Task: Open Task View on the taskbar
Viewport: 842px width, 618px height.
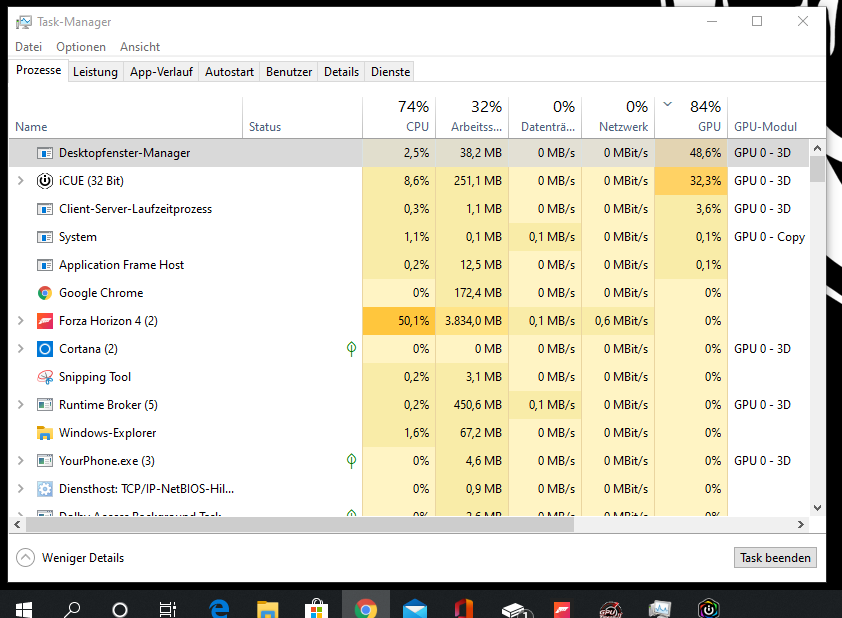Action: point(168,609)
